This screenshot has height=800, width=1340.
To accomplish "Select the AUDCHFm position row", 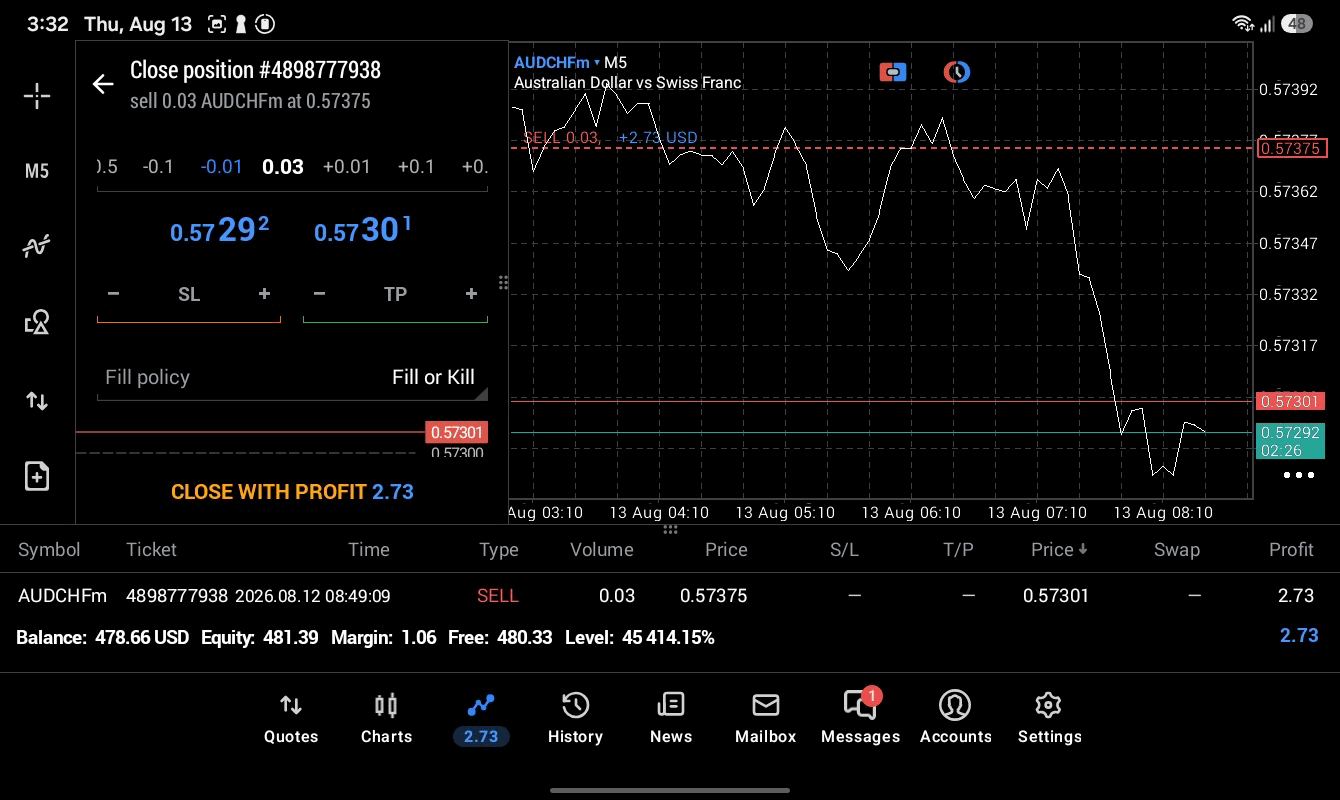I will click(x=670, y=596).
